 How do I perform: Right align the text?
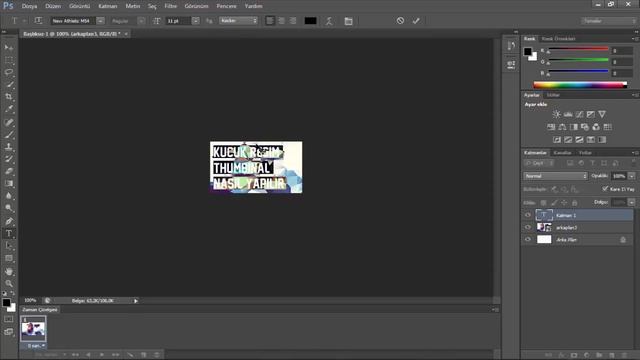pyautogui.click(x=293, y=20)
